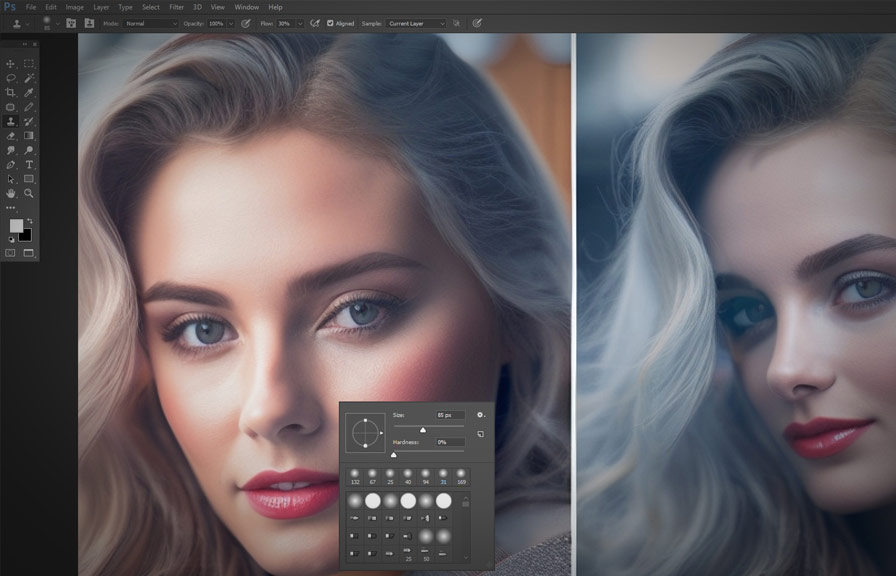Choose the Horizontal Type tool

29,164
